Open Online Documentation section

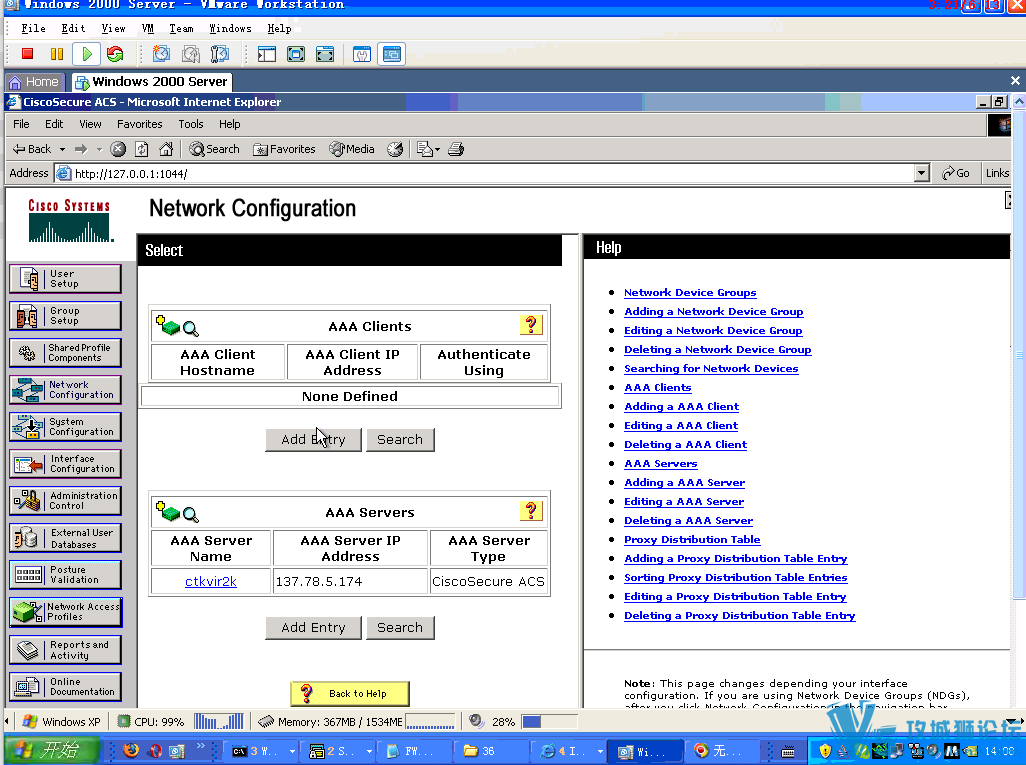(65, 686)
